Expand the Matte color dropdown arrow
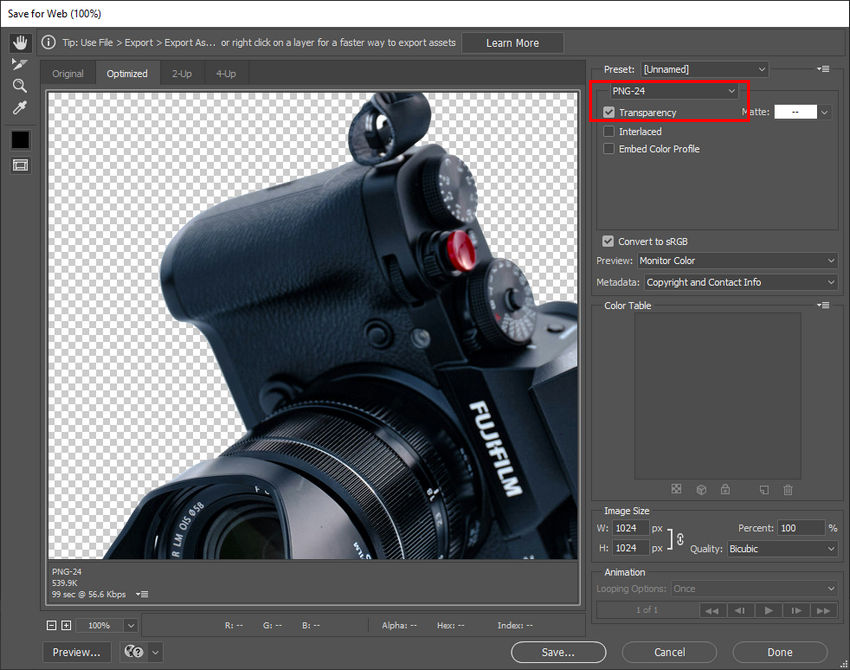 tap(825, 112)
